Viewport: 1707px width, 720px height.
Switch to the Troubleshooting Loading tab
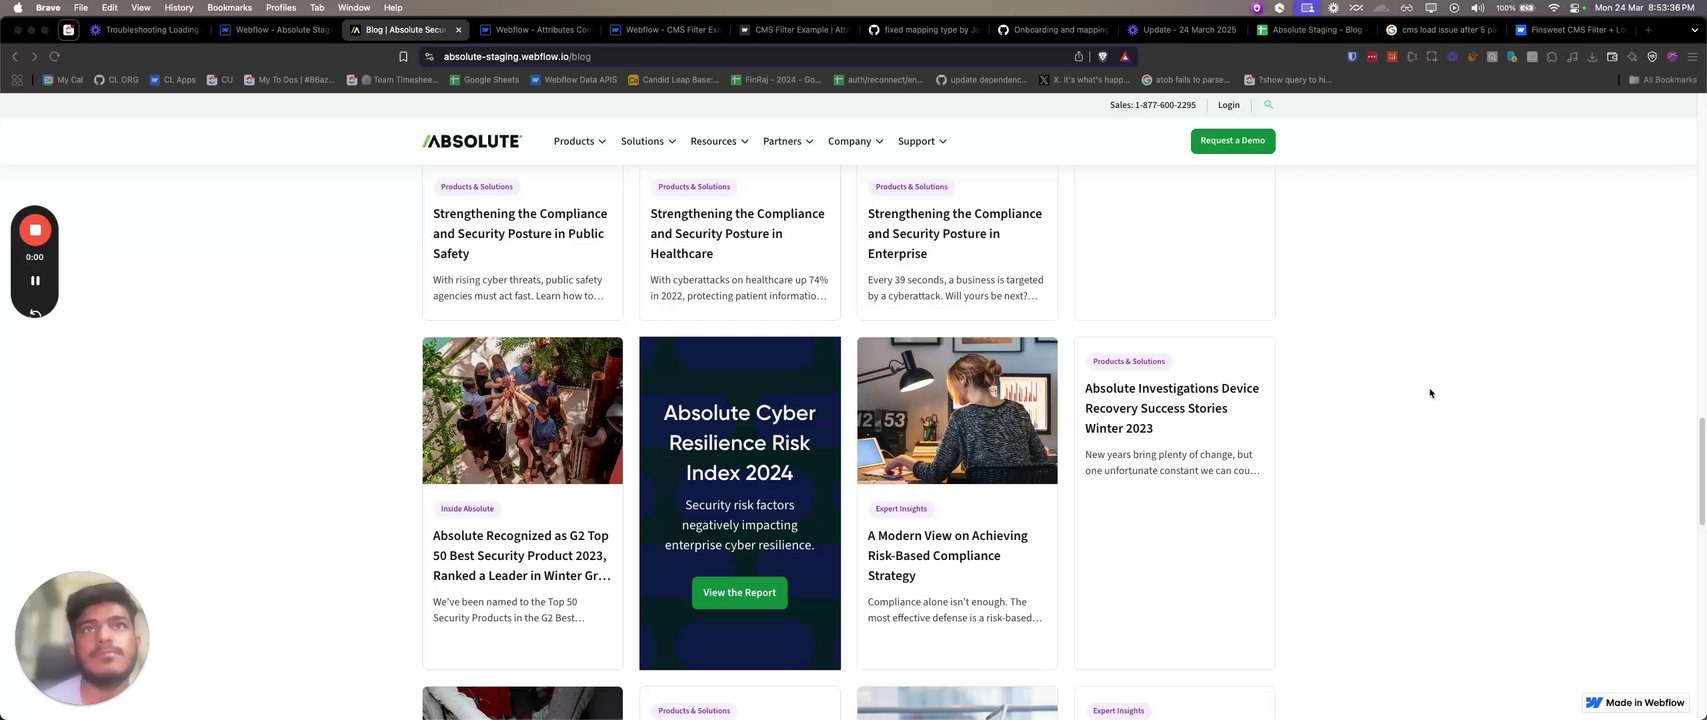145,30
